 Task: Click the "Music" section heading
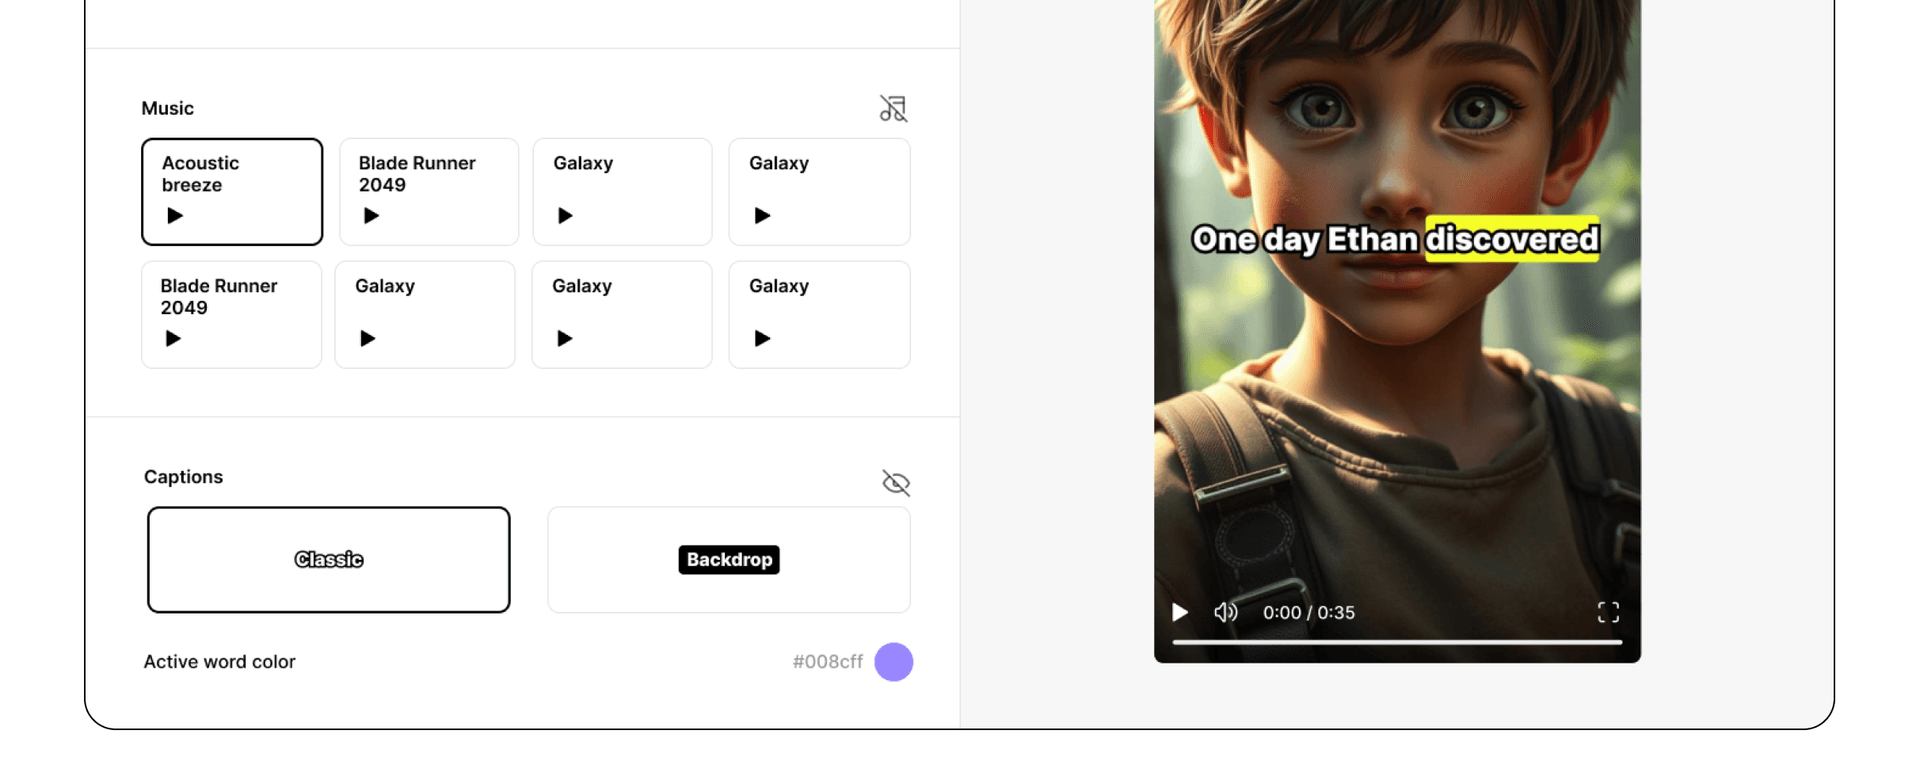point(167,108)
